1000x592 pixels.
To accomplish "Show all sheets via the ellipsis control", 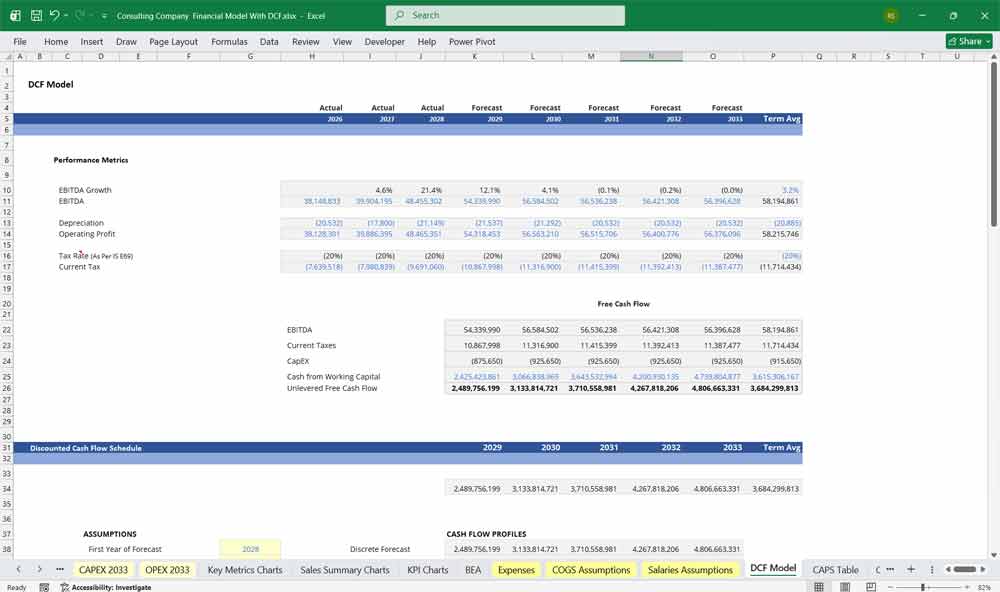I will (60, 569).
